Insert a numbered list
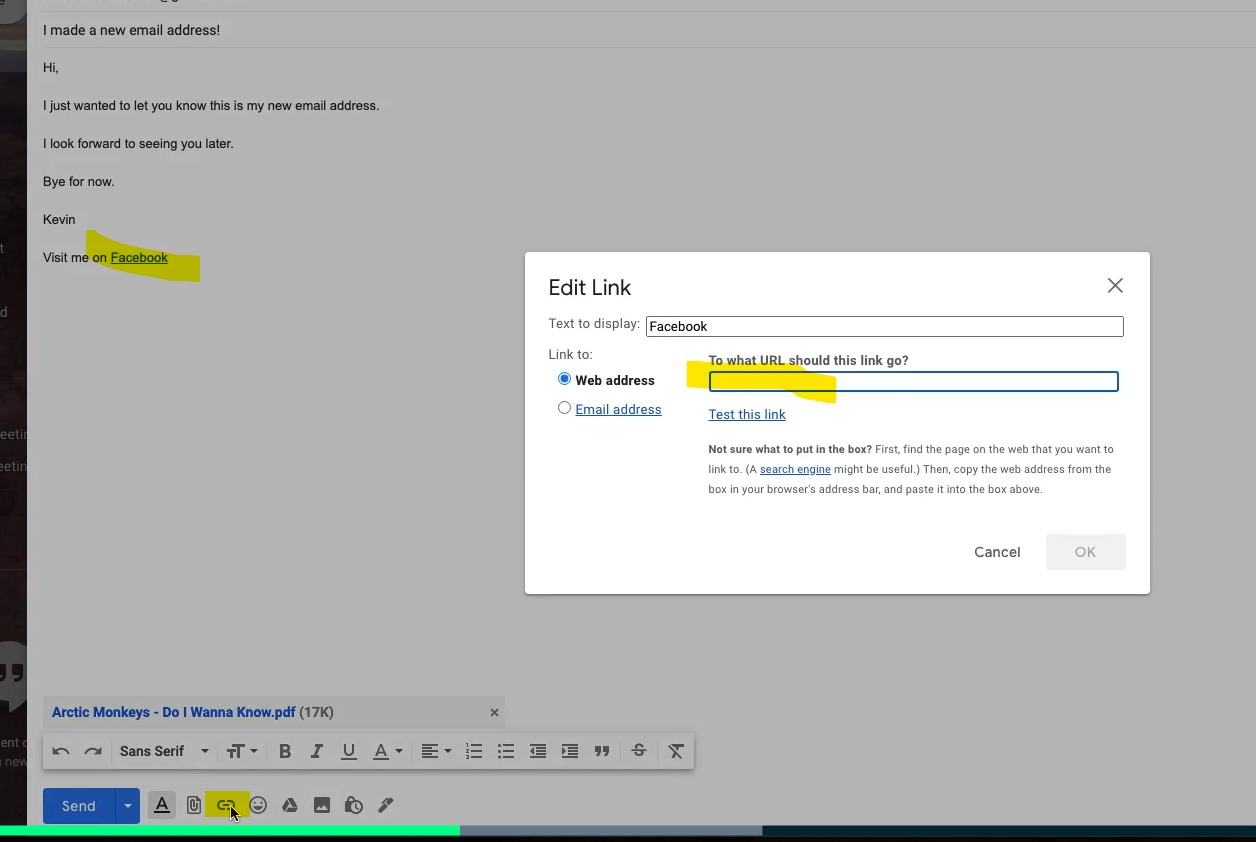 (x=474, y=751)
